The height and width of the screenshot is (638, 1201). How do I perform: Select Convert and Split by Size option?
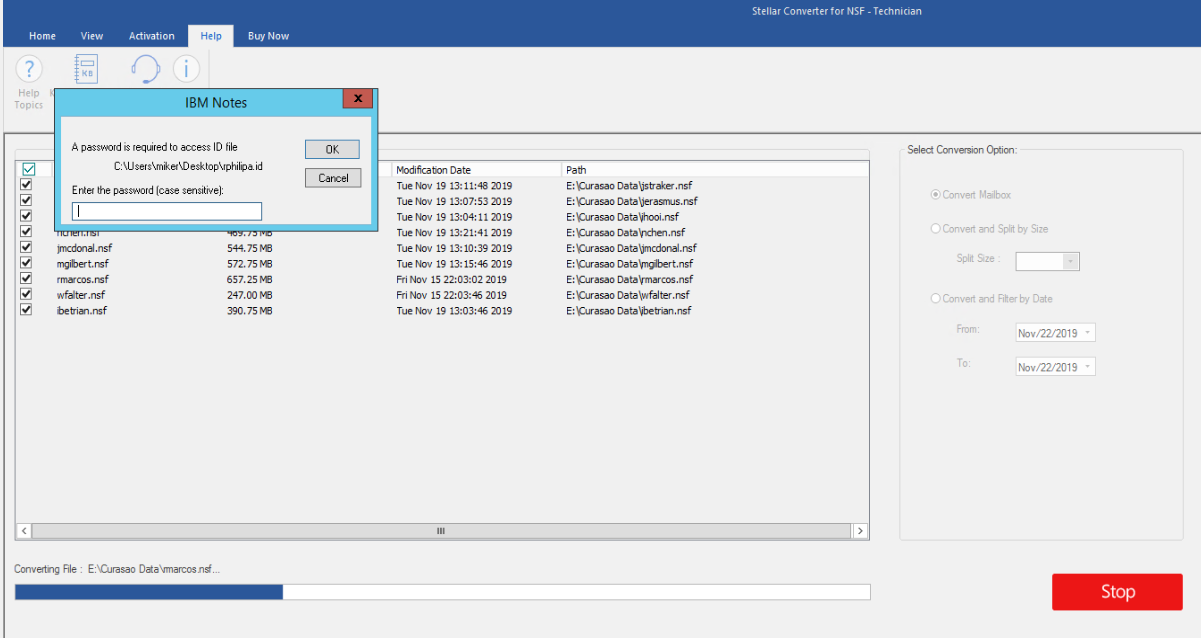coord(936,229)
